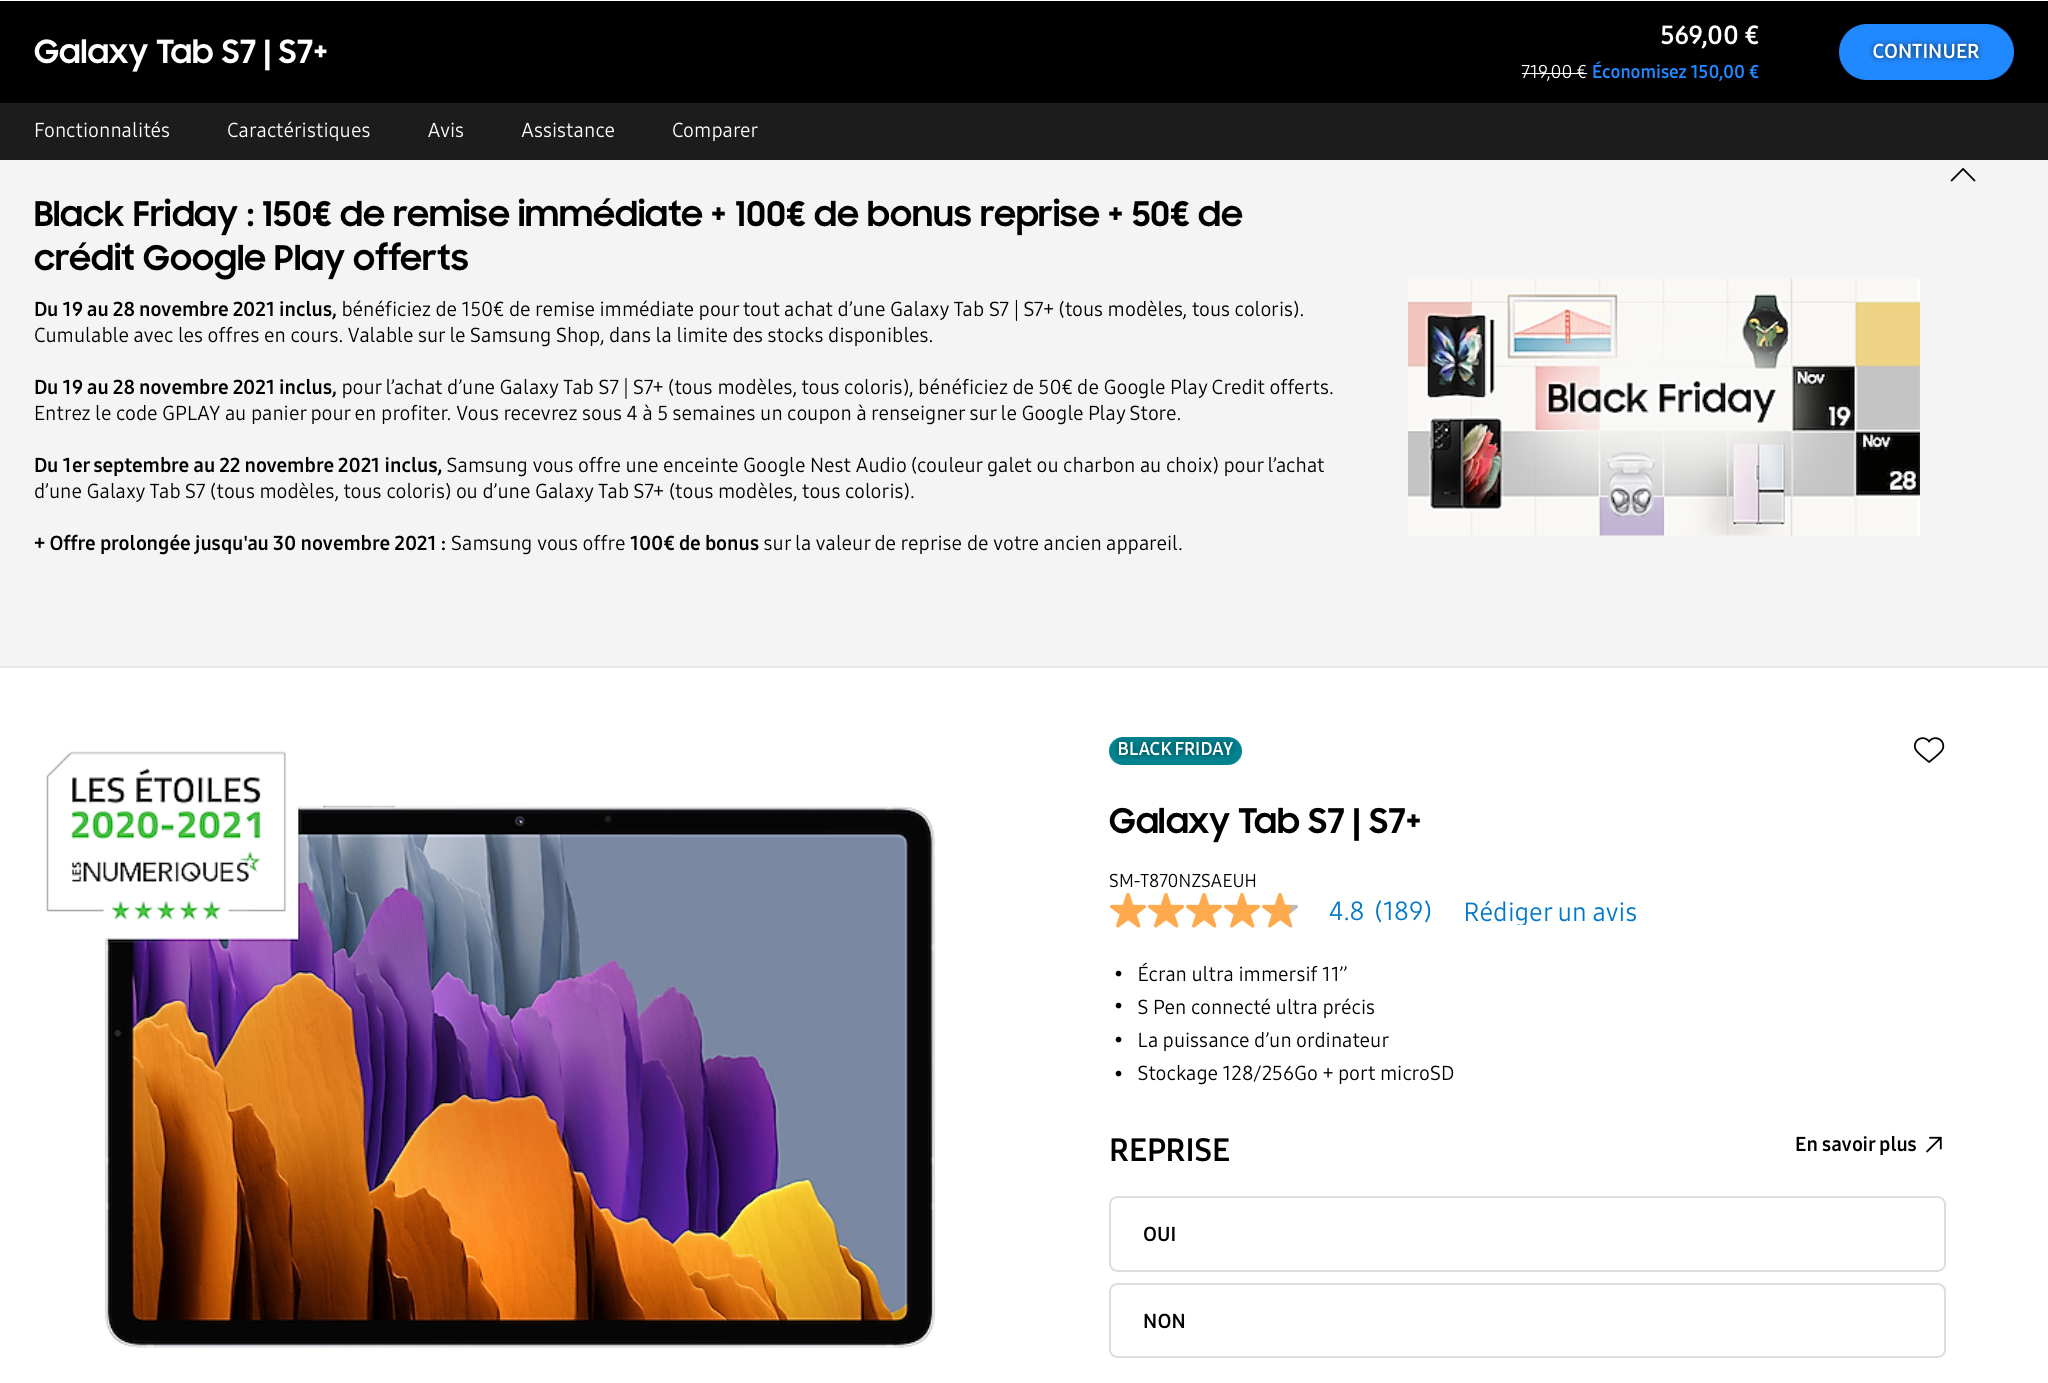Select OUI for trade-in option
The width and height of the screenshot is (2048, 1383).
(1526, 1234)
